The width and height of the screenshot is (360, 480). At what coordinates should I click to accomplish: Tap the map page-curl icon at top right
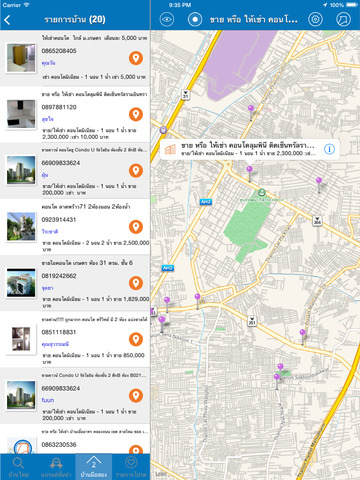(343, 19)
